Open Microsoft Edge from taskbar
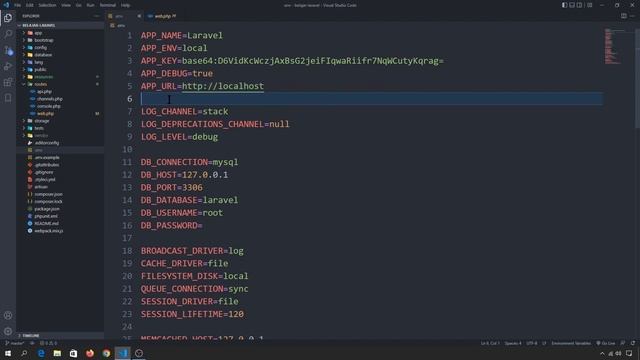 pyautogui.click(x=41, y=353)
